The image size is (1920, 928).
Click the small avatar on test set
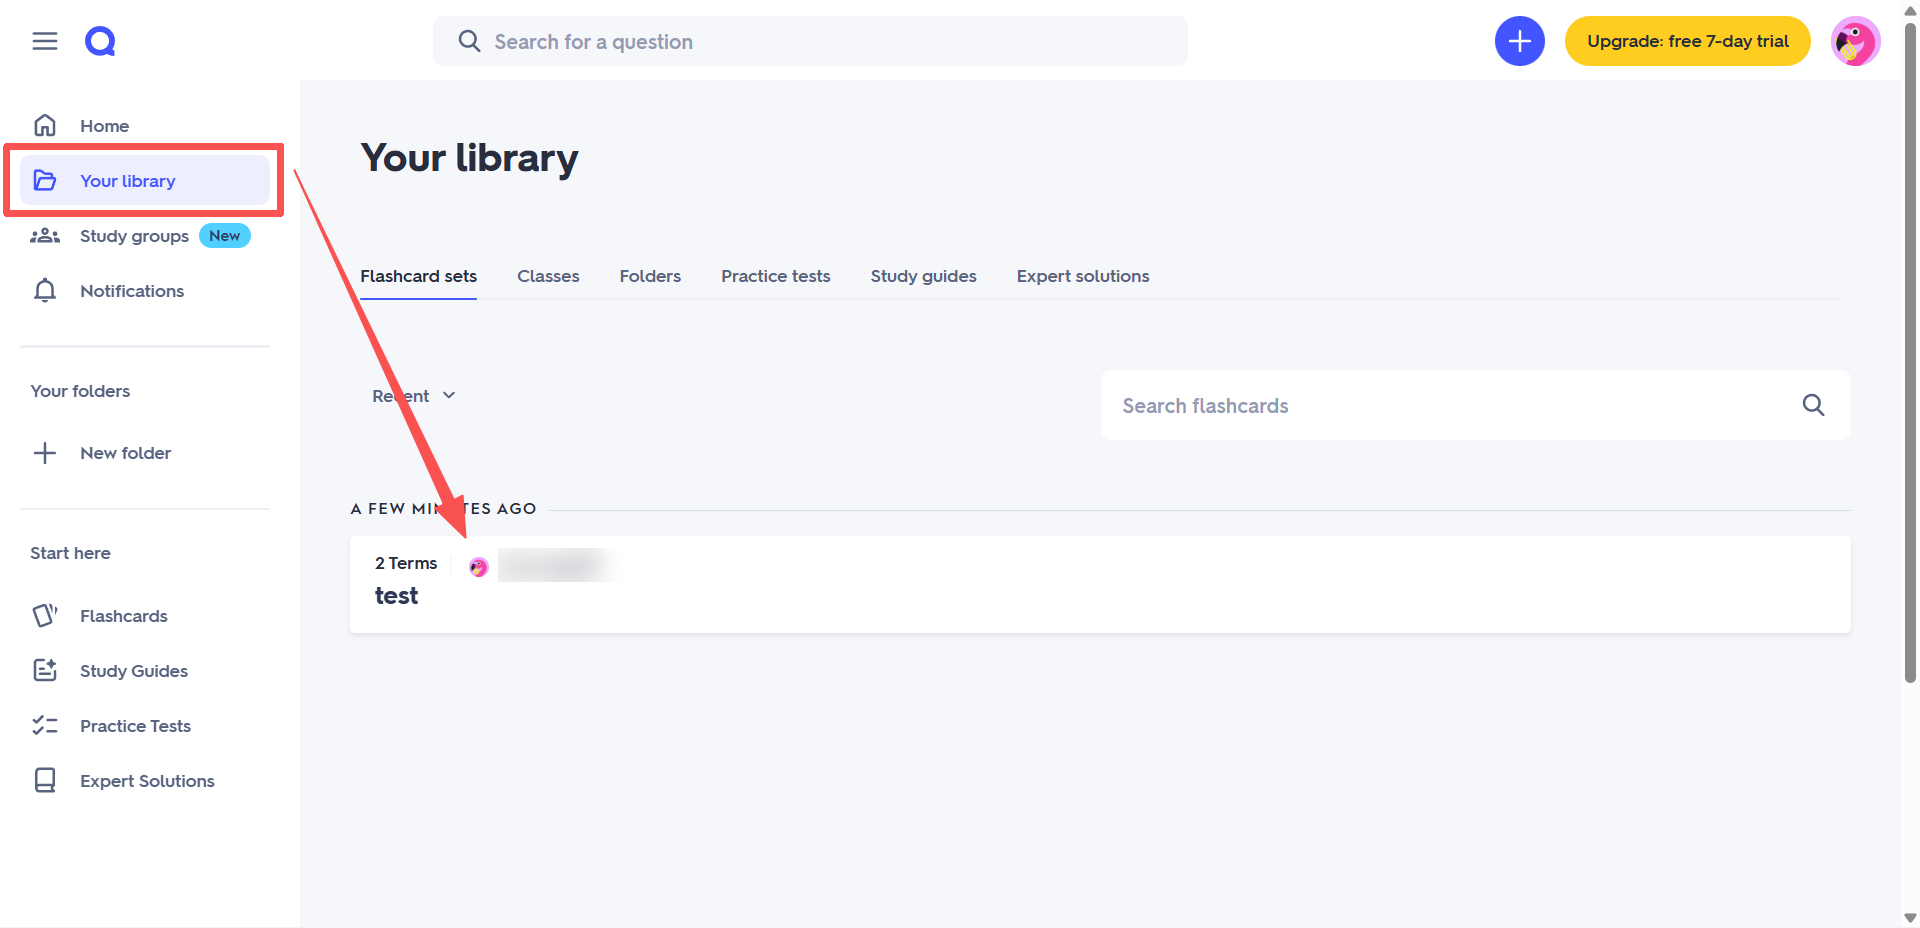click(479, 567)
